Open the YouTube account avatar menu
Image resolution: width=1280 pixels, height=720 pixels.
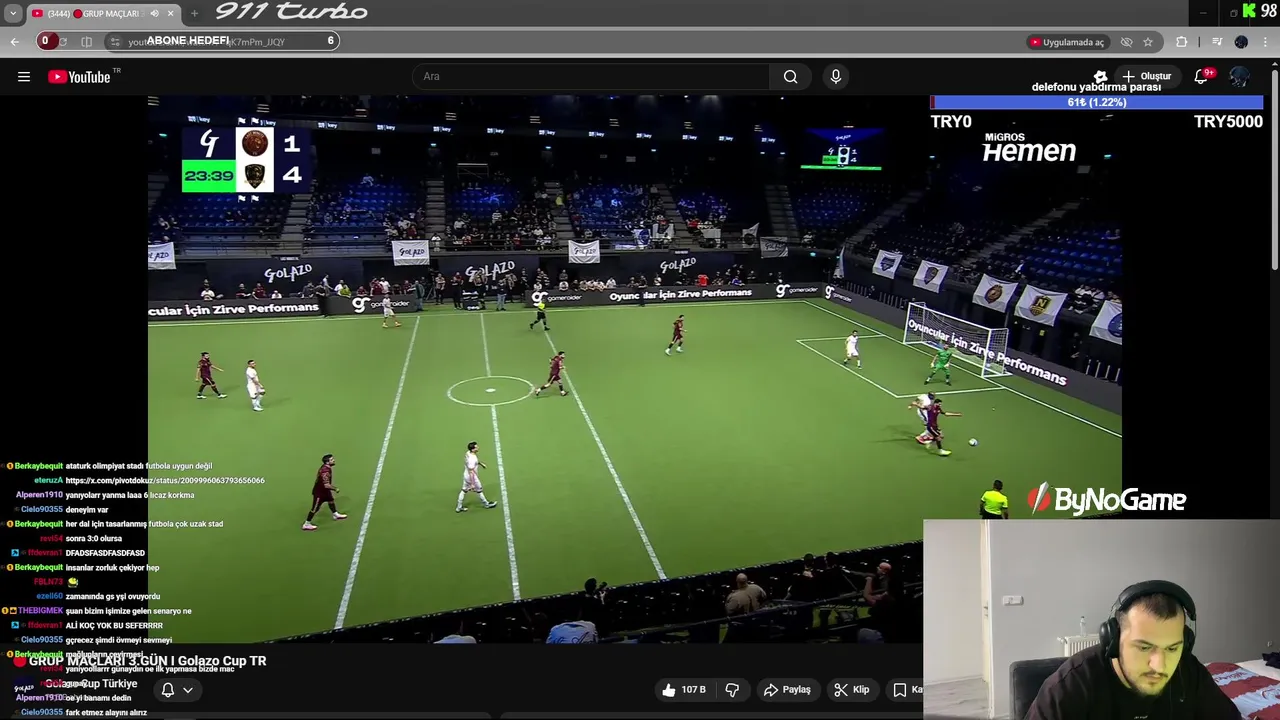tap(1239, 77)
